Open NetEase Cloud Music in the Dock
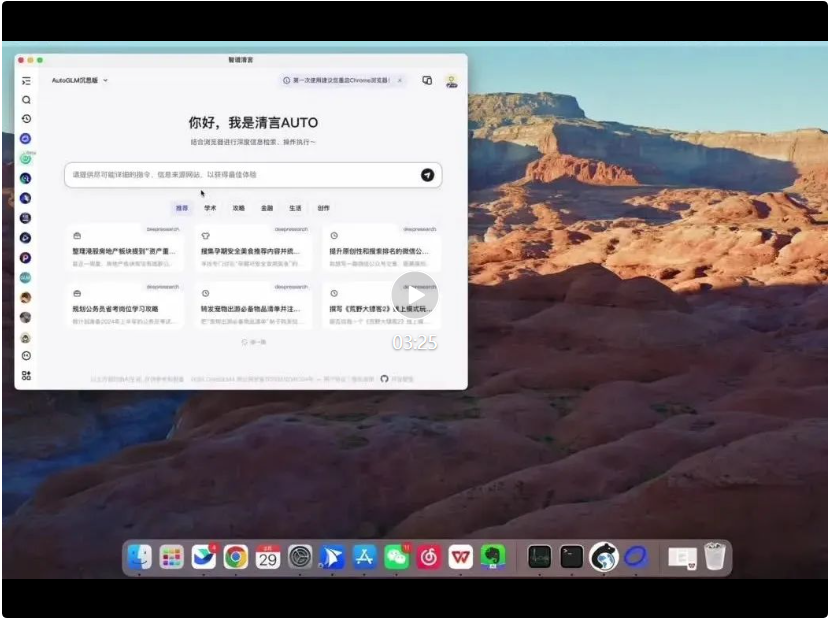 (x=429, y=557)
